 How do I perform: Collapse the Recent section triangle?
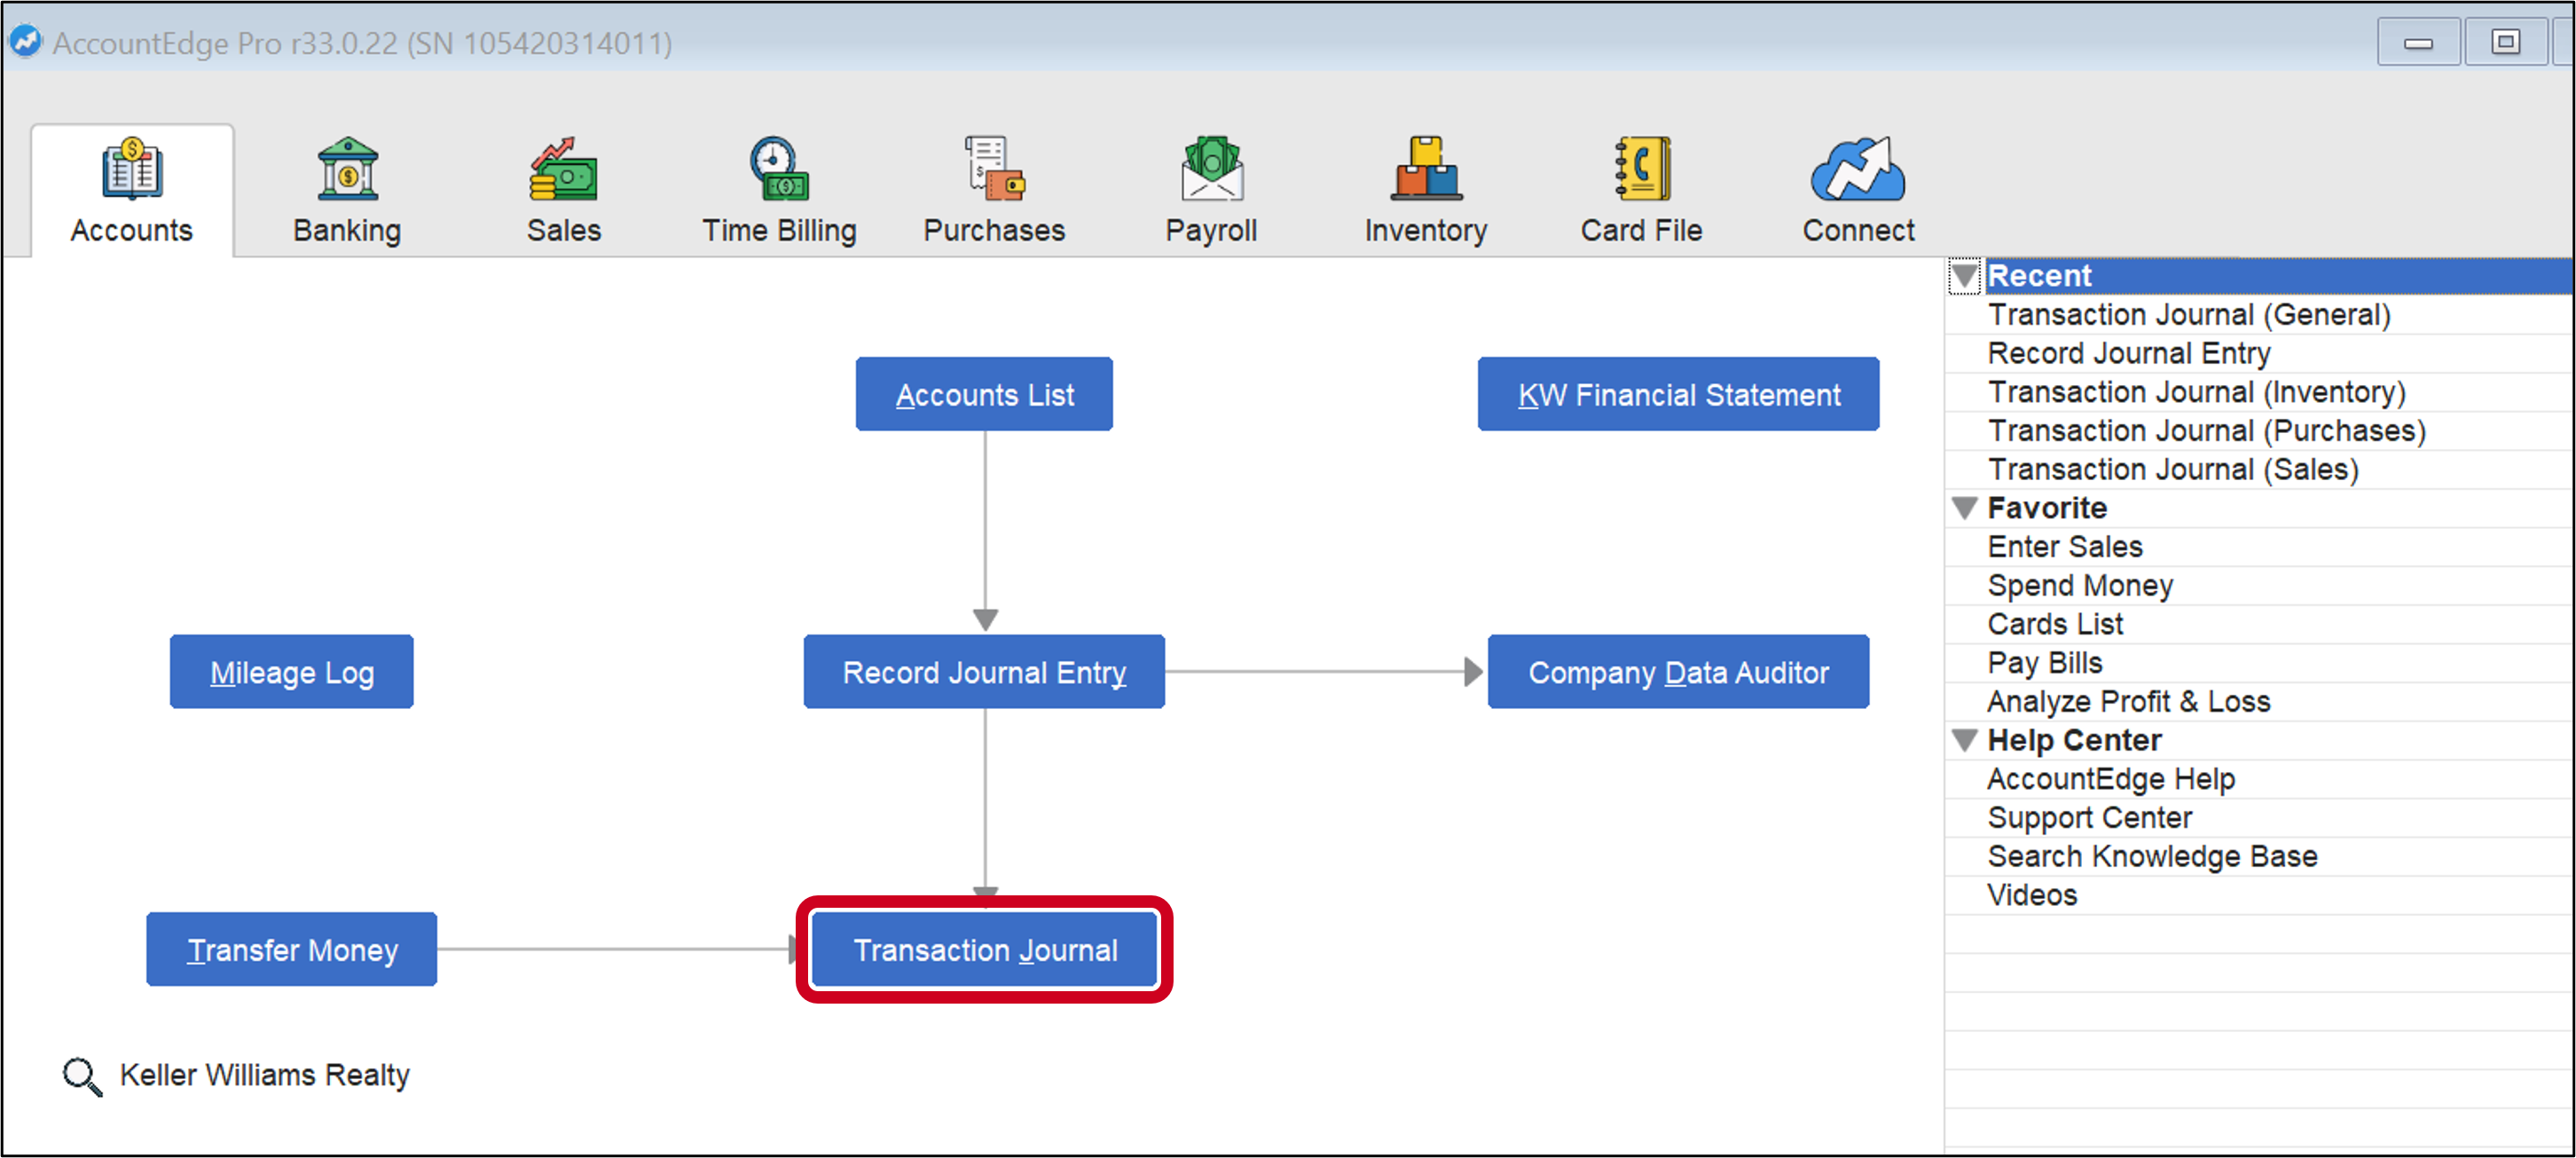[x=1965, y=275]
